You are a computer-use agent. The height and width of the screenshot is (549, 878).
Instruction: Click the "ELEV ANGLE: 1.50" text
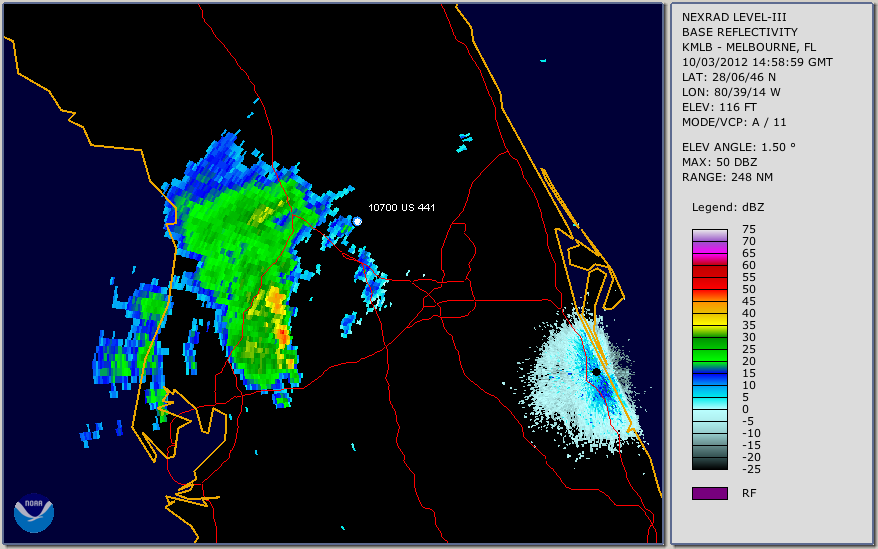pos(739,147)
